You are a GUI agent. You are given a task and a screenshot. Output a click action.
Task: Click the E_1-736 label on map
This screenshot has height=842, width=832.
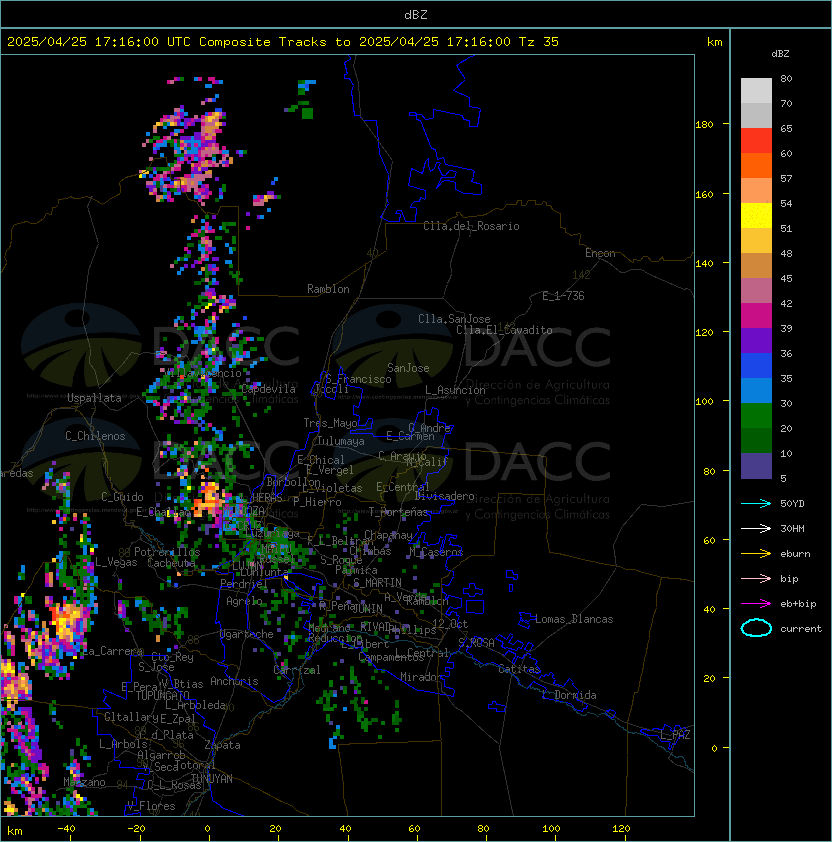click(x=563, y=296)
